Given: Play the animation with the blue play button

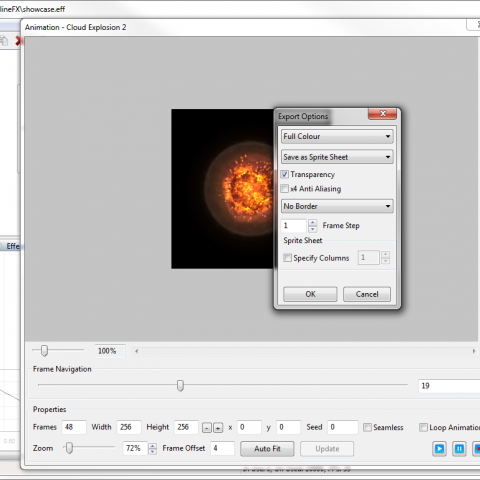Looking at the screenshot, I should (439, 449).
